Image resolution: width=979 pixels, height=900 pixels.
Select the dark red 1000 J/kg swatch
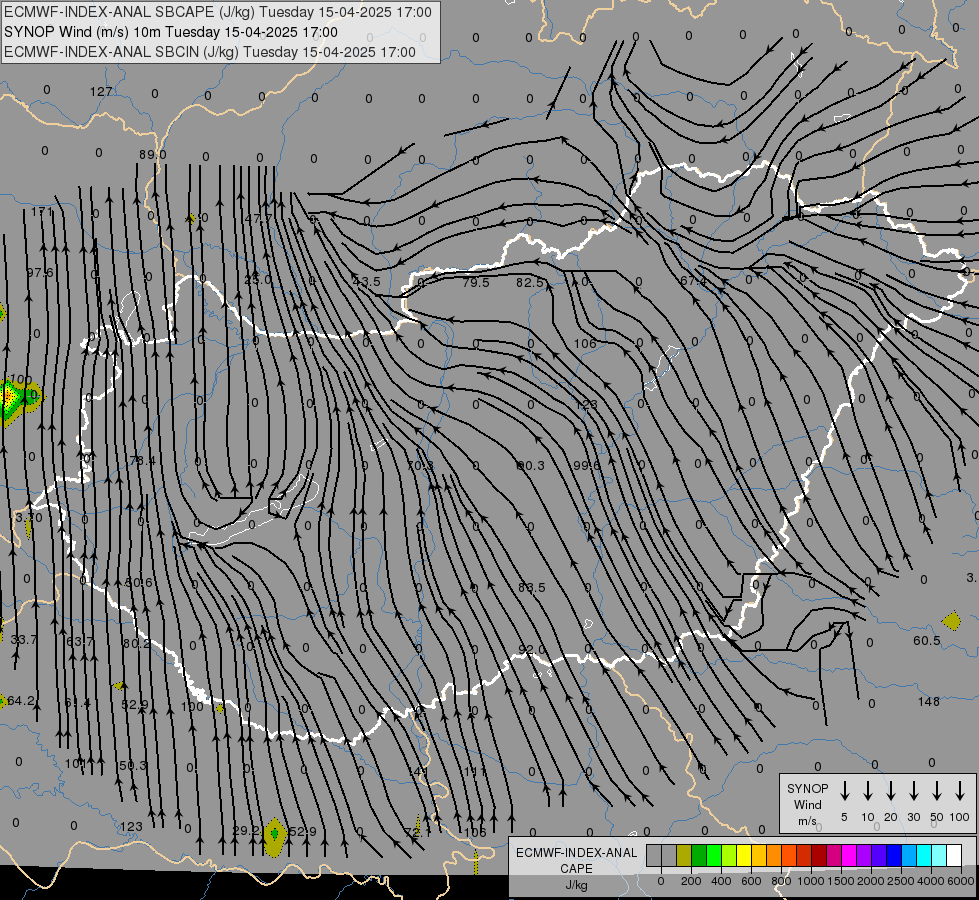pos(819,856)
